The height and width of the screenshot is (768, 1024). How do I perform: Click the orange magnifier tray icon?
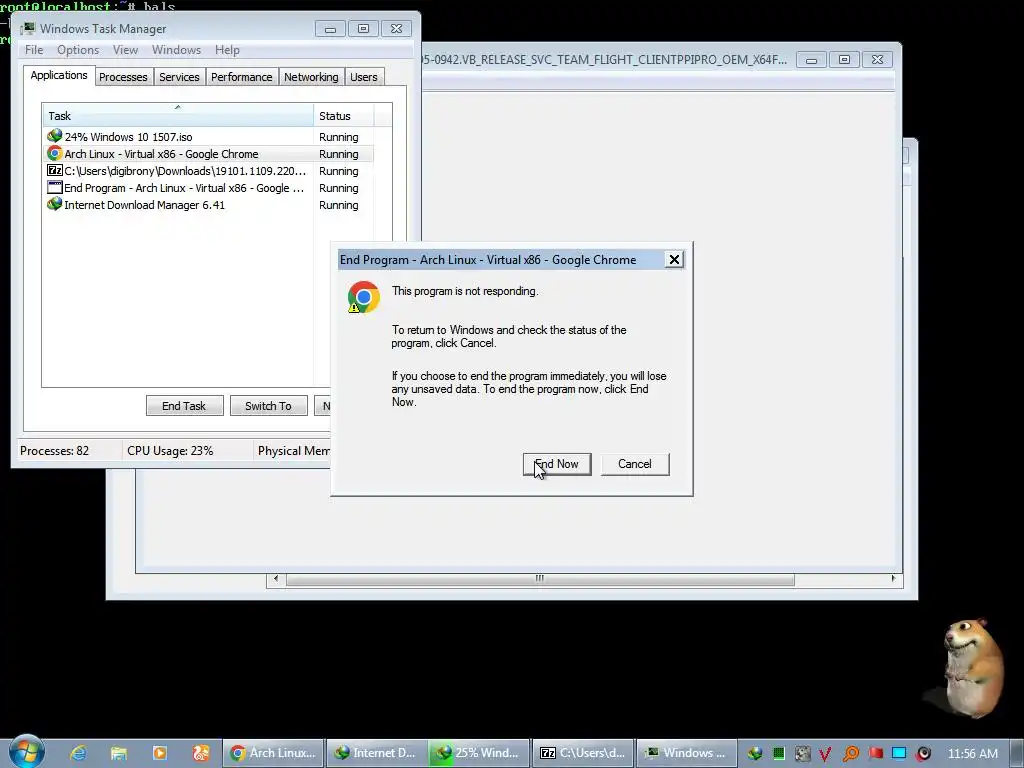[x=850, y=754]
